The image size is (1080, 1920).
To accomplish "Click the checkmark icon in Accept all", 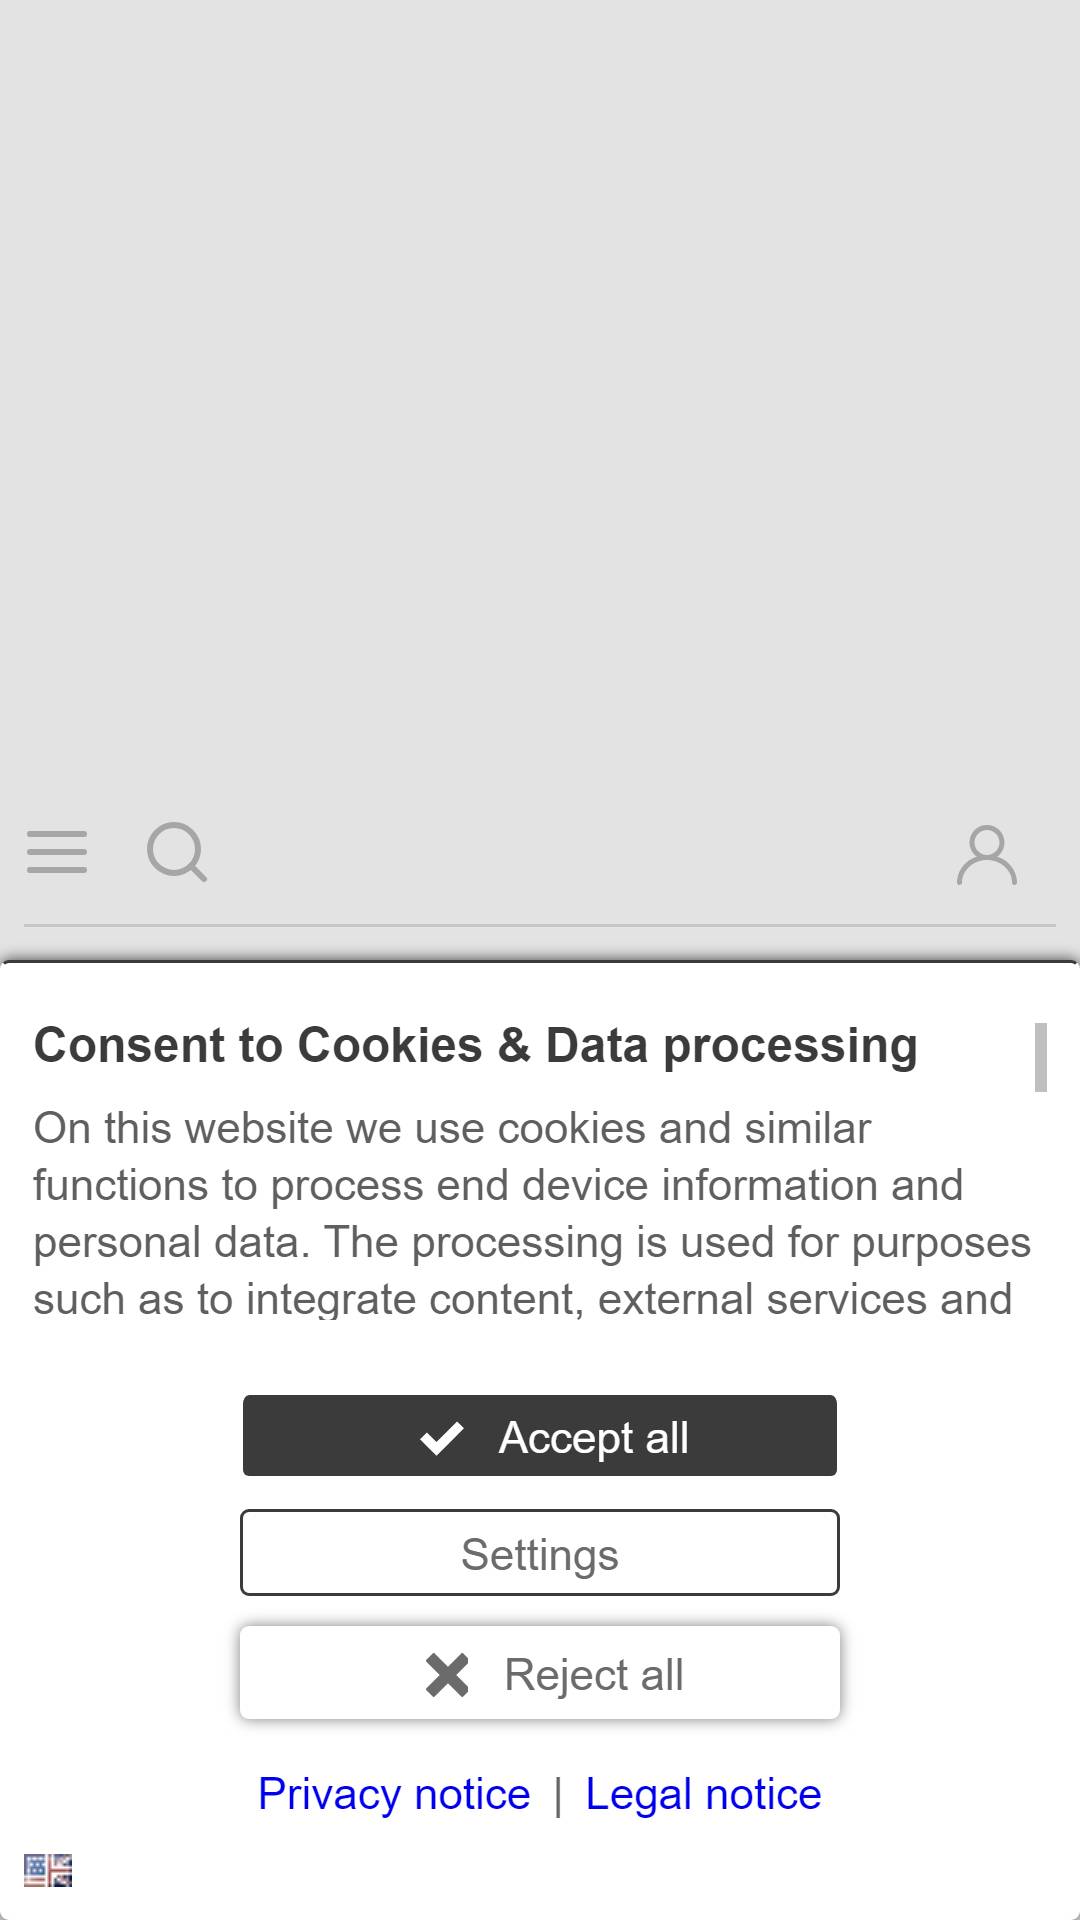I will click(x=441, y=1438).
